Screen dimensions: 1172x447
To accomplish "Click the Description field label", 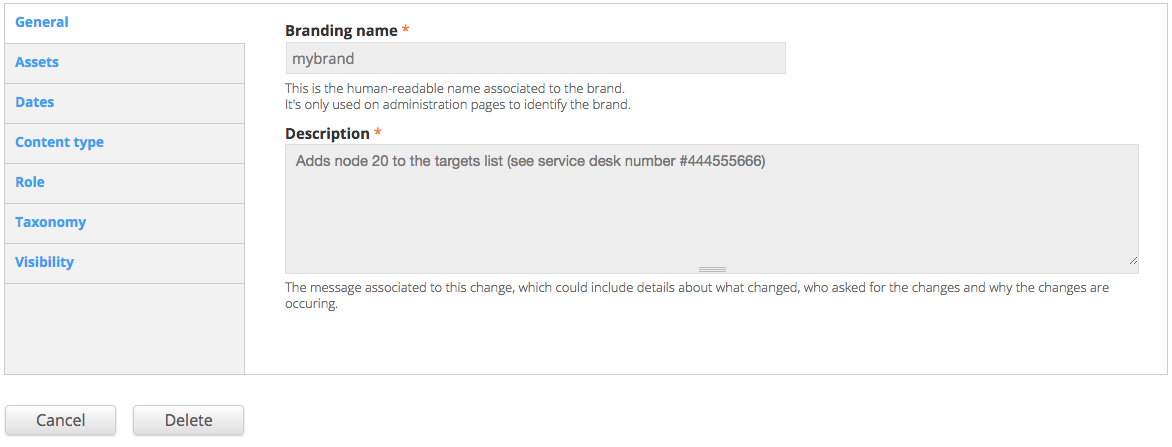I will pos(327,134).
